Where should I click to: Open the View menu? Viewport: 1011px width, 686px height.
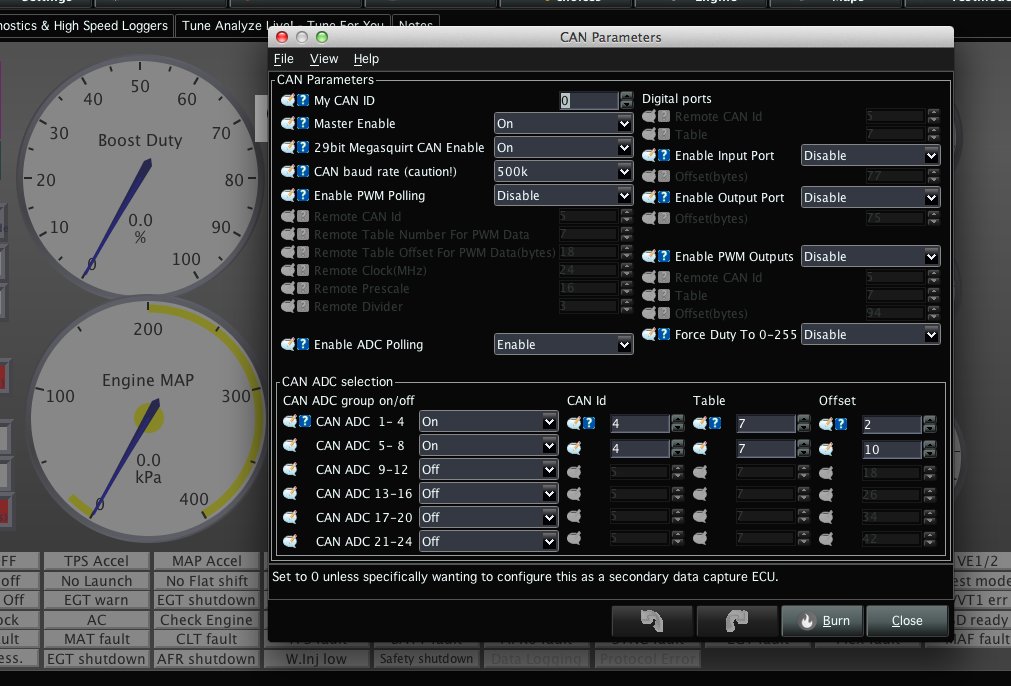(324, 59)
